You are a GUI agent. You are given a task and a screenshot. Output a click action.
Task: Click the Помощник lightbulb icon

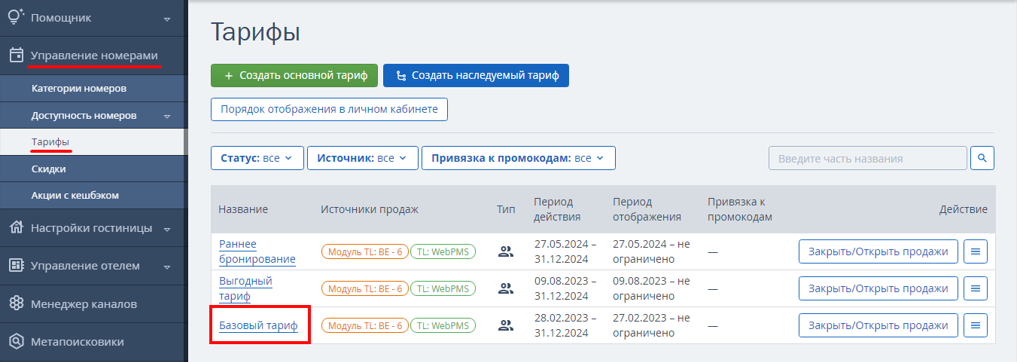[x=16, y=18]
